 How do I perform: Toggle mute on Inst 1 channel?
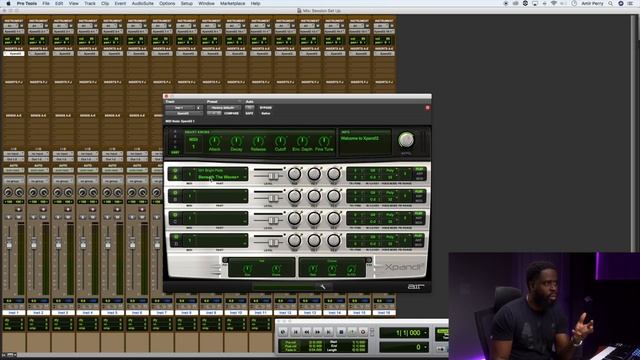tap(18, 217)
